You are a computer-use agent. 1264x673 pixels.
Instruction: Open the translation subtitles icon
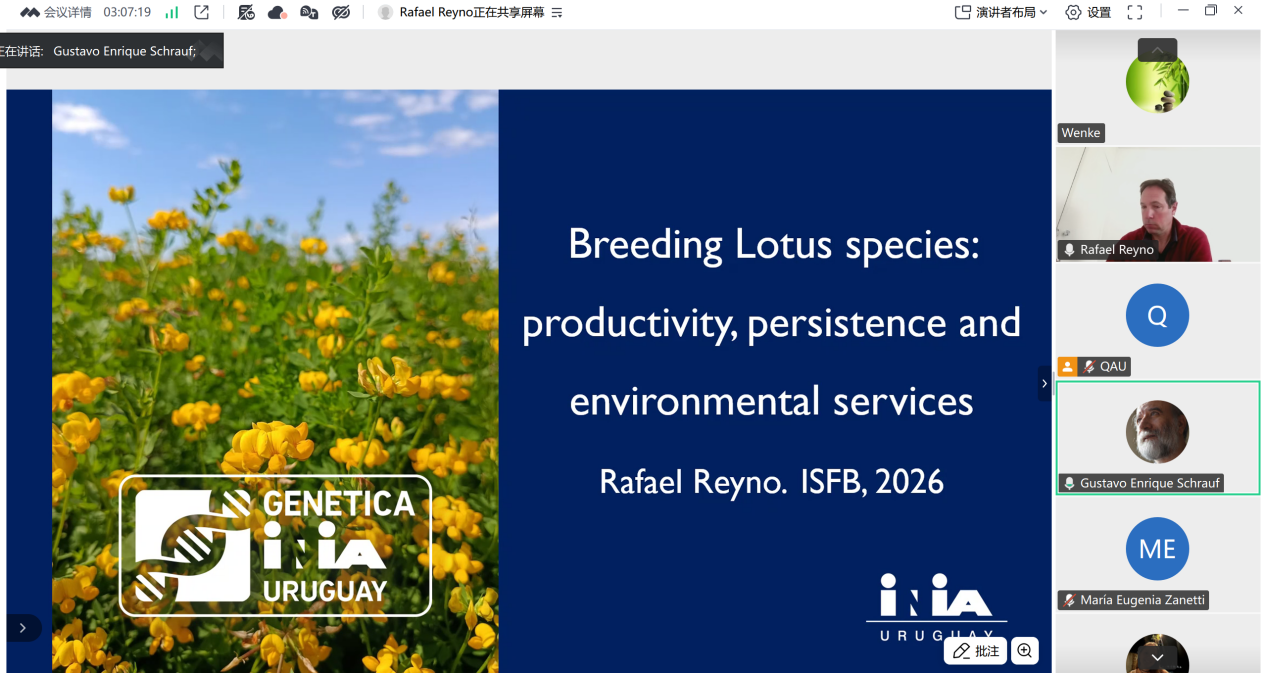[x=309, y=12]
